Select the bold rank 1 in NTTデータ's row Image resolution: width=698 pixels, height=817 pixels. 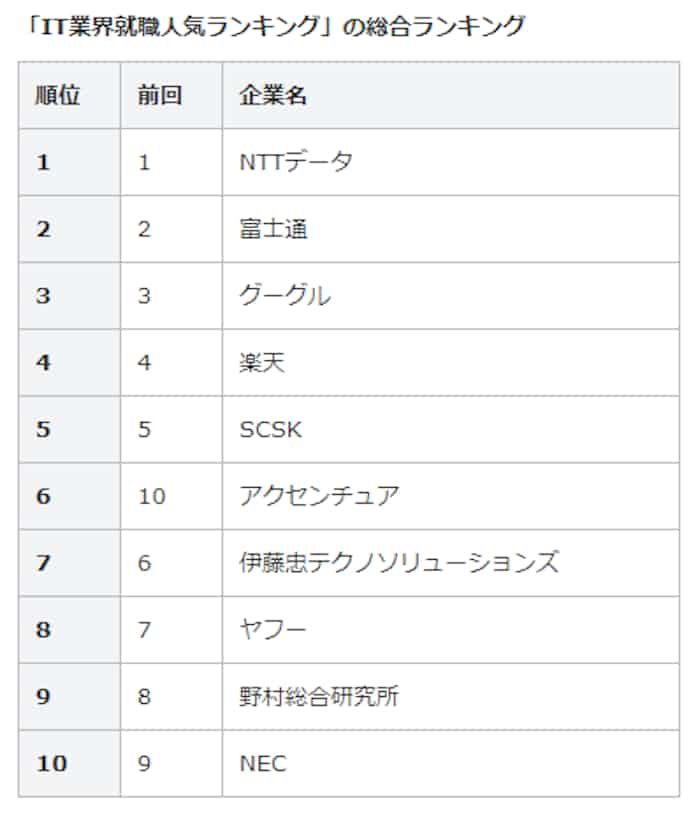[x=43, y=162]
